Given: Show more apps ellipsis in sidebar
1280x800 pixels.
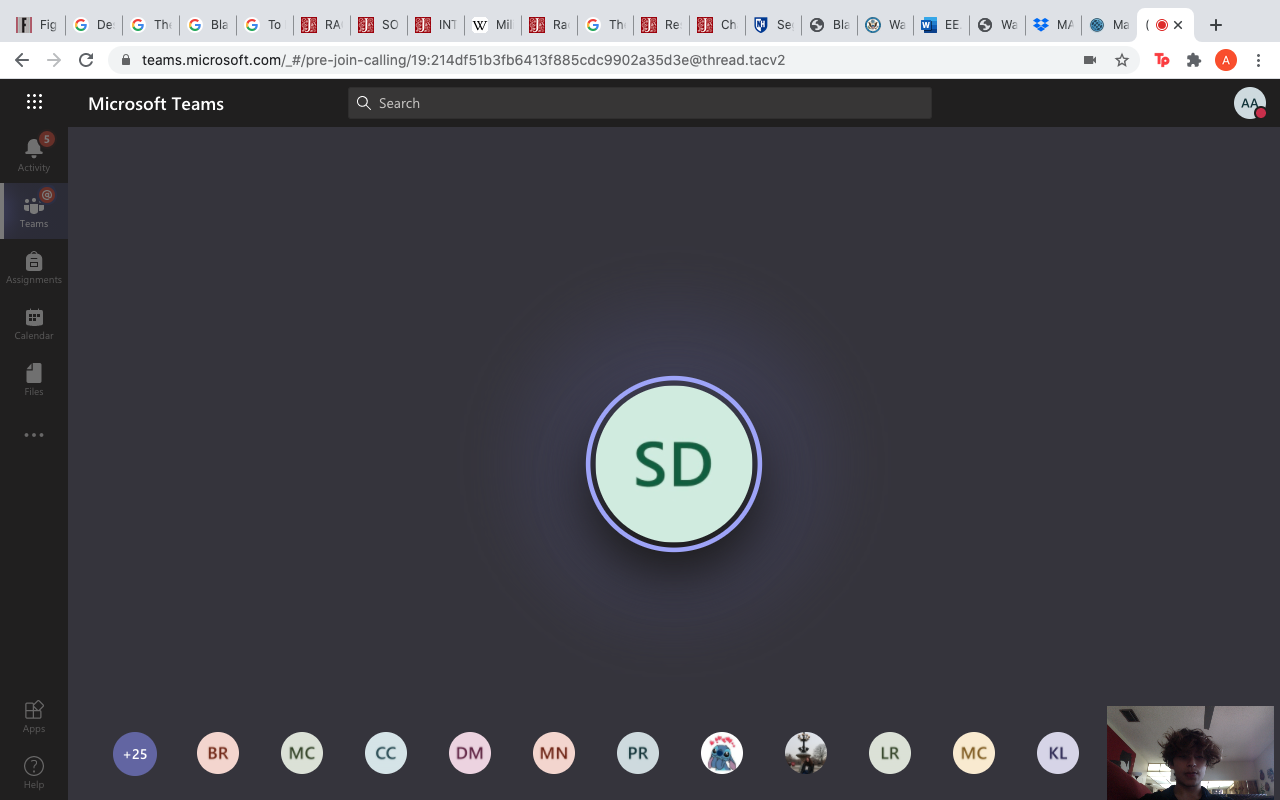Looking at the screenshot, I should 34,435.
